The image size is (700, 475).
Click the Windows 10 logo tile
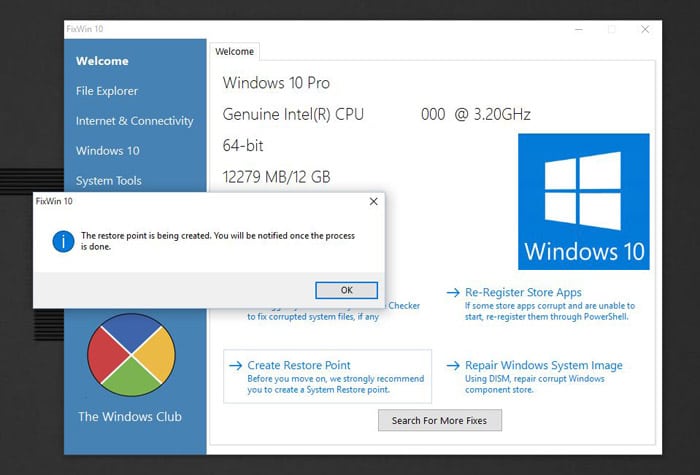point(583,201)
